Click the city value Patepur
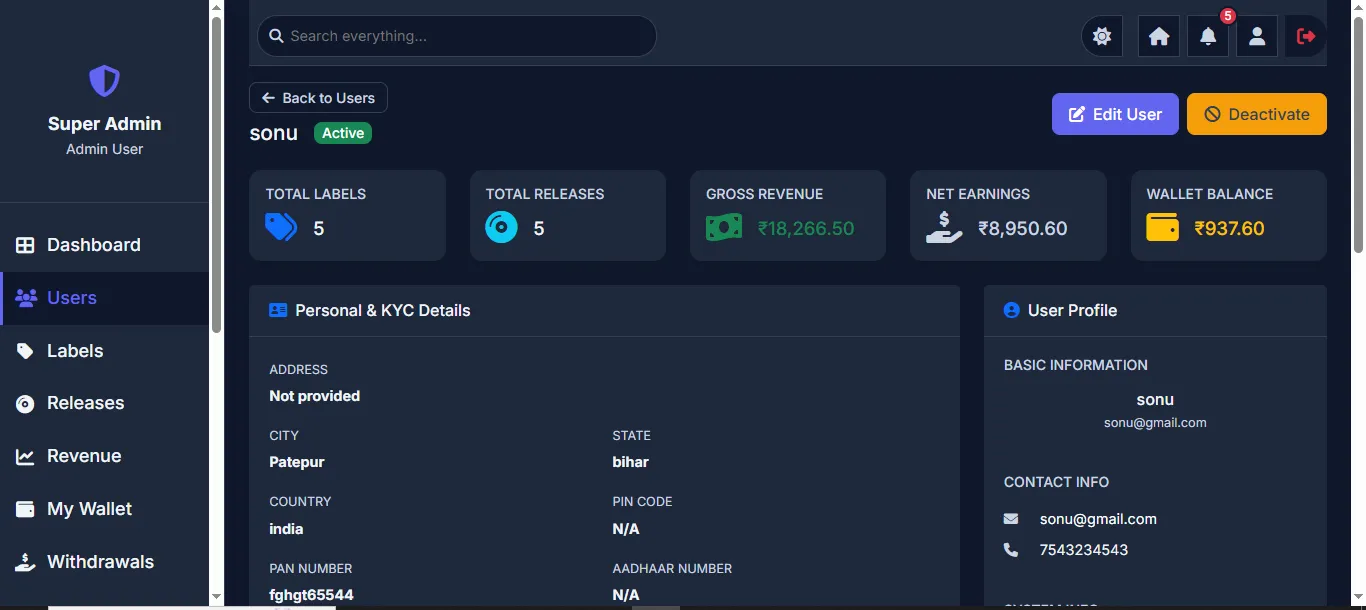 (297, 462)
